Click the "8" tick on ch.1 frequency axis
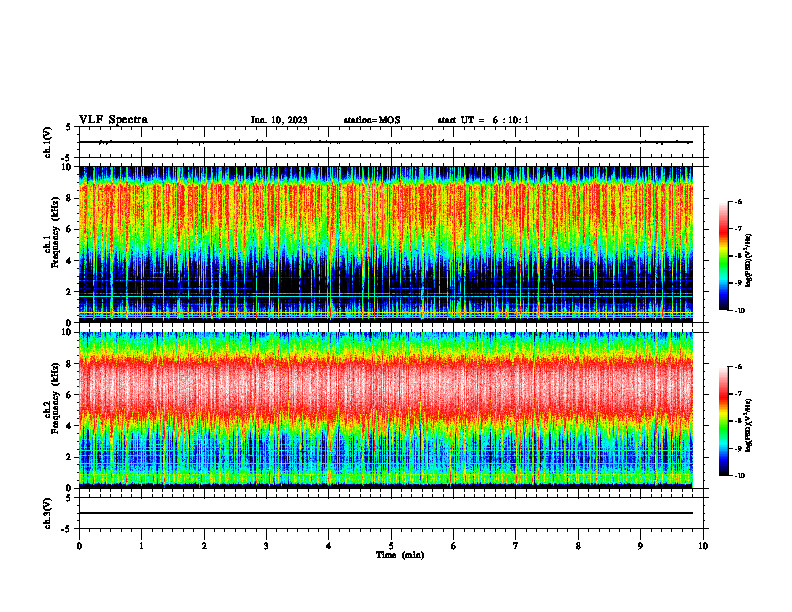The height and width of the screenshot is (612, 792). 70,198
